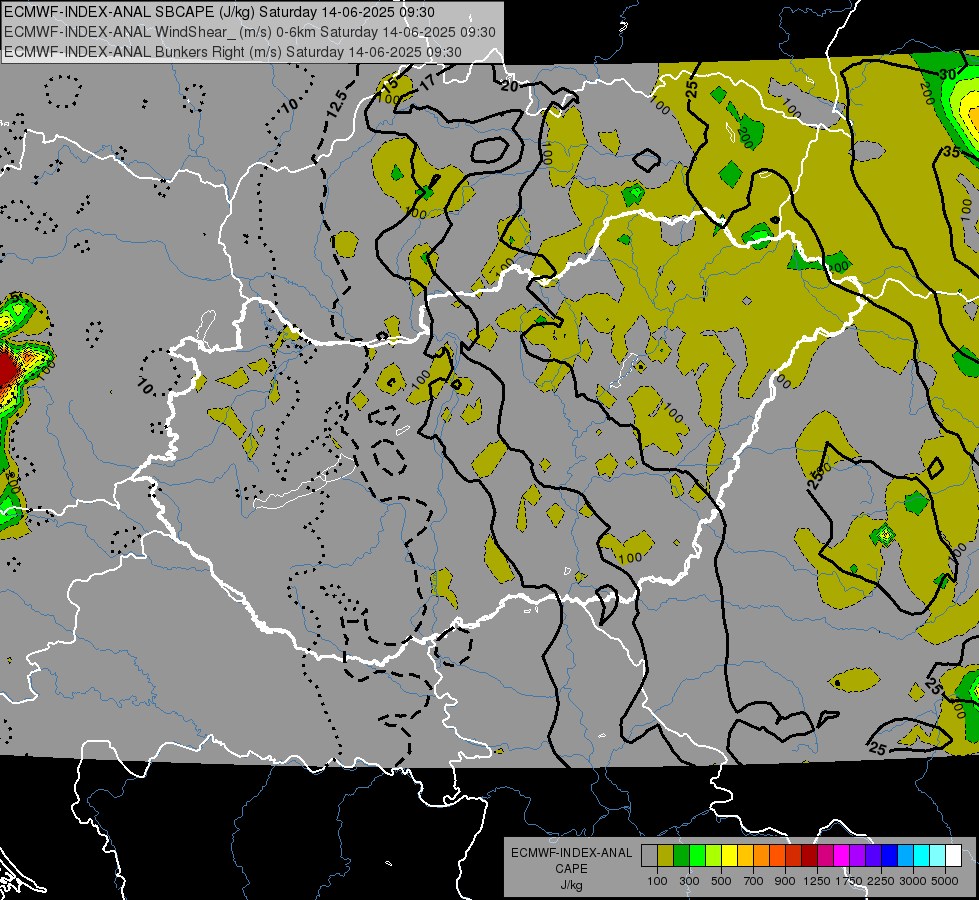
Task: Click the 20 contour label near top
Action: tap(509, 86)
